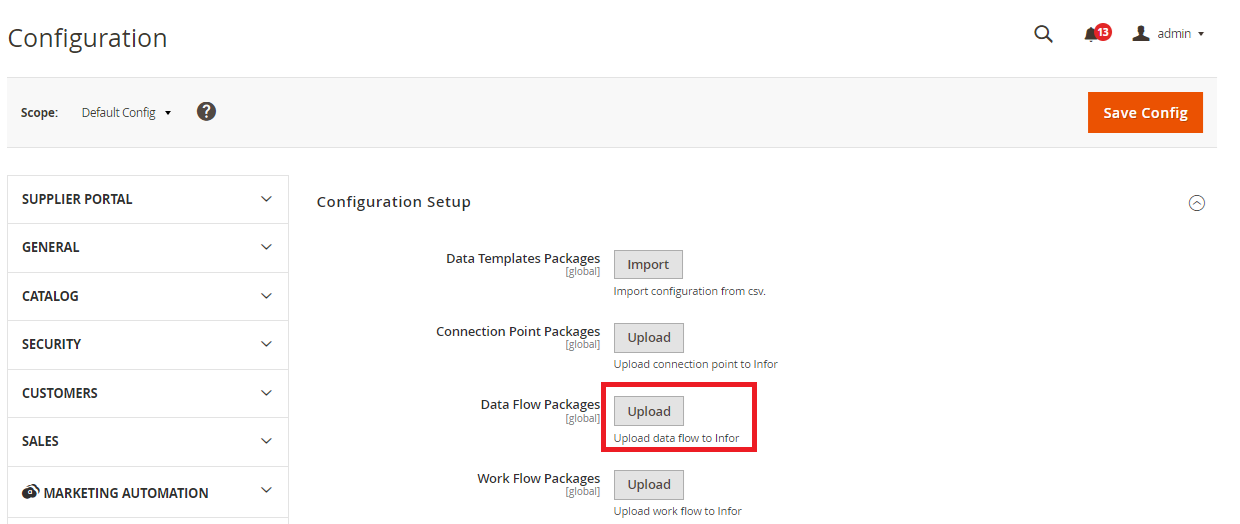Click 'Import configuration from csv.' note
Screen dimensions: 1240x524
pyautogui.click(x=690, y=291)
